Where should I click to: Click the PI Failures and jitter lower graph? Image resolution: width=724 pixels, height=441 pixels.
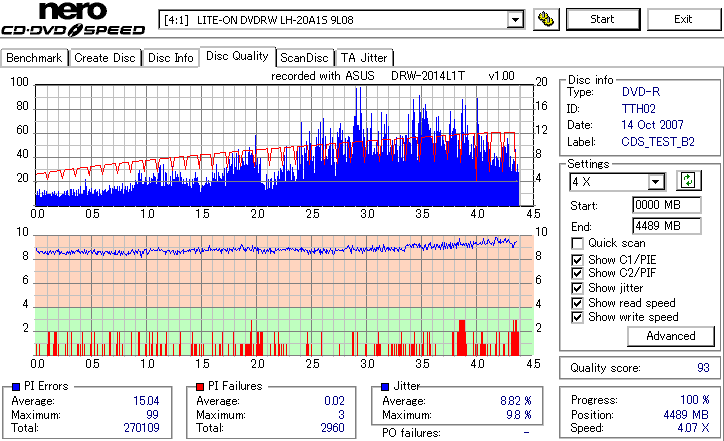point(284,296)
